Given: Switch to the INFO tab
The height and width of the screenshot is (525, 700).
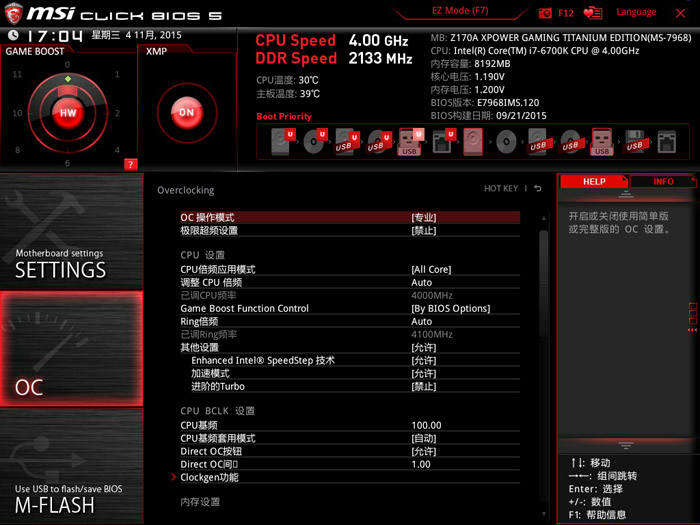Looking at the screenshot, I should tap(663, 182).
